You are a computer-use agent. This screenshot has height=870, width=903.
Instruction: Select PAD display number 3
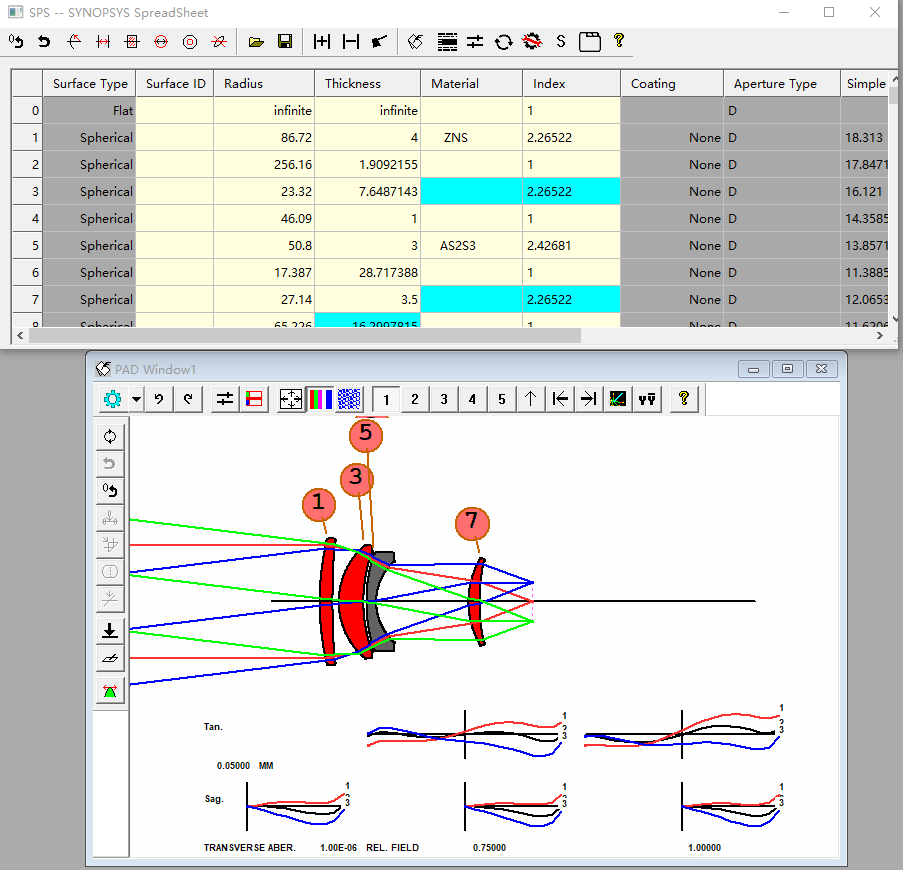tap(444, 399)
